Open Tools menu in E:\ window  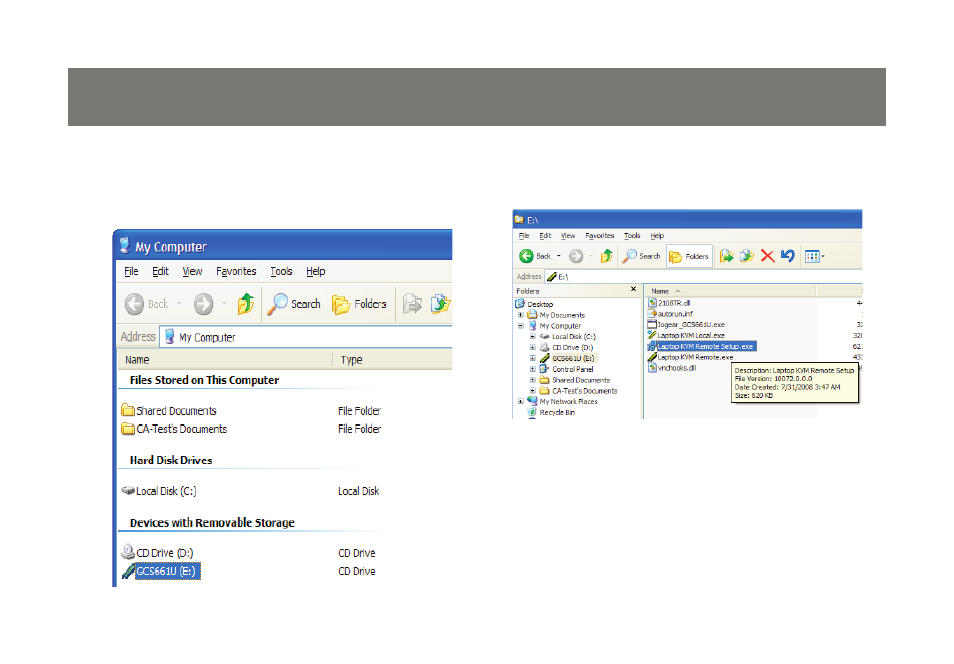point(632,236)
